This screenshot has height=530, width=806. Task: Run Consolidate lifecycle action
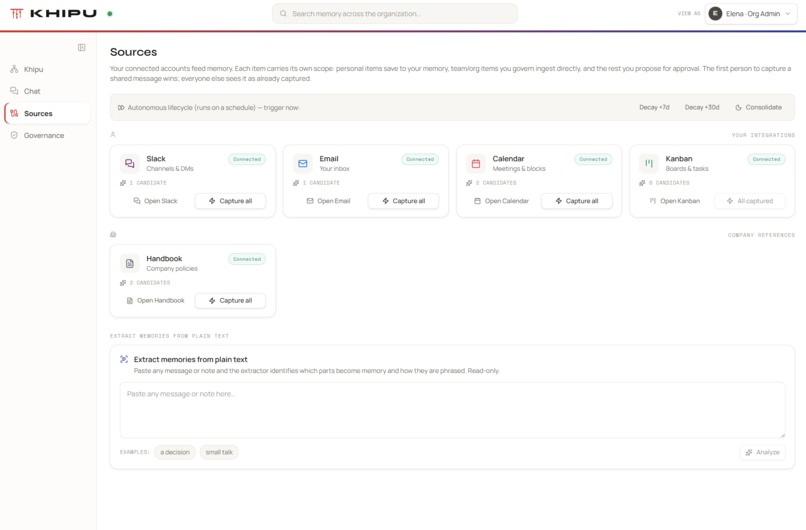coord(758,107)
